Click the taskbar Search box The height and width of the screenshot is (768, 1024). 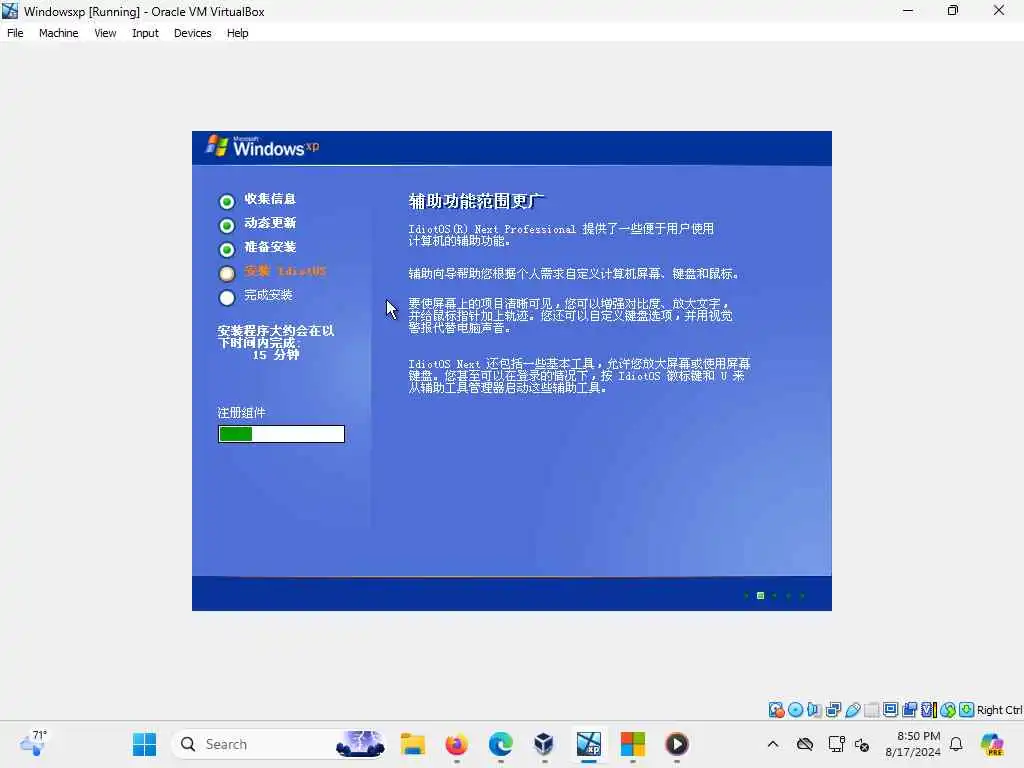278,744
